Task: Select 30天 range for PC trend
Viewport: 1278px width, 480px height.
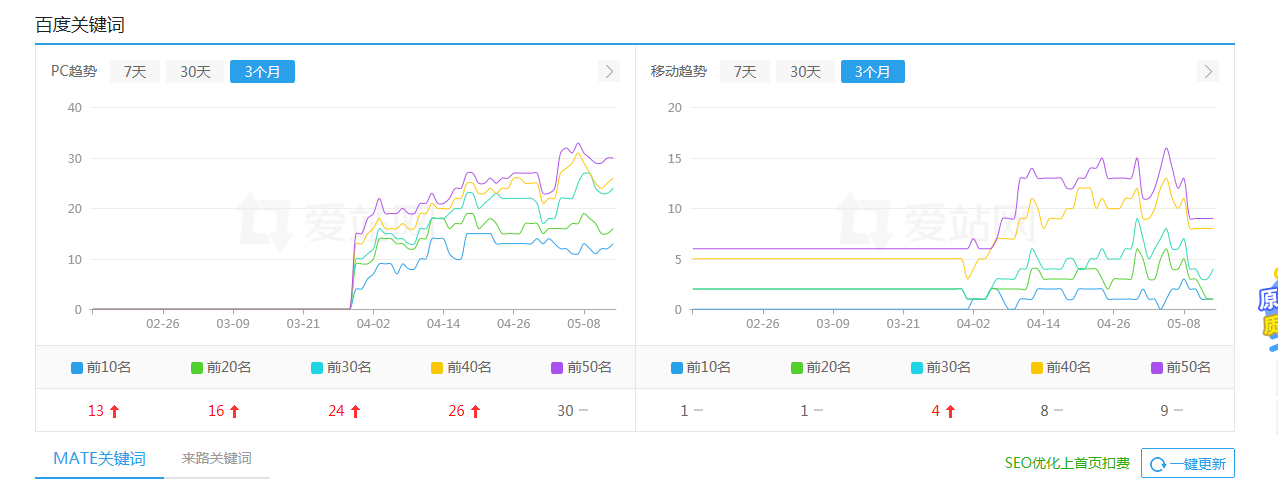Action: pyautogui.click(x=195, y=72)
